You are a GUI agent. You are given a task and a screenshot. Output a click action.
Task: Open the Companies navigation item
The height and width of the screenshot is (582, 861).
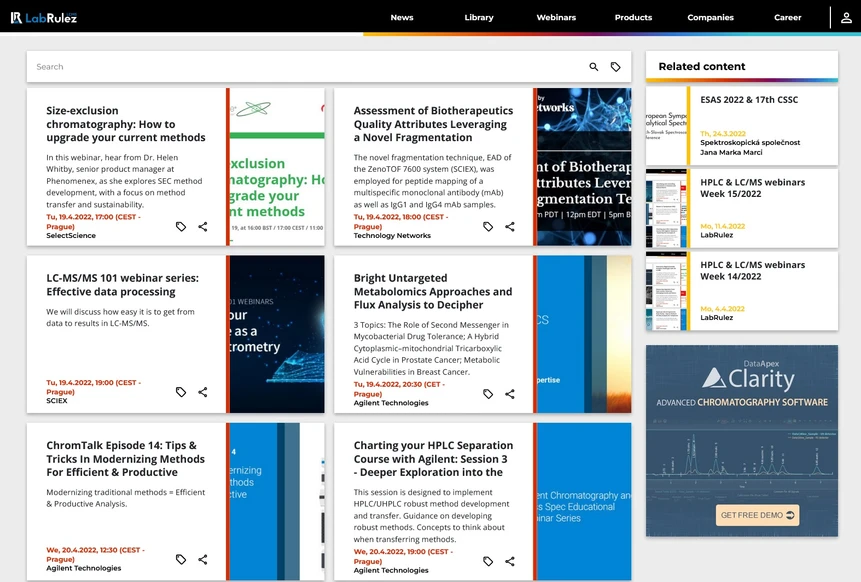(x=710, y=17)
